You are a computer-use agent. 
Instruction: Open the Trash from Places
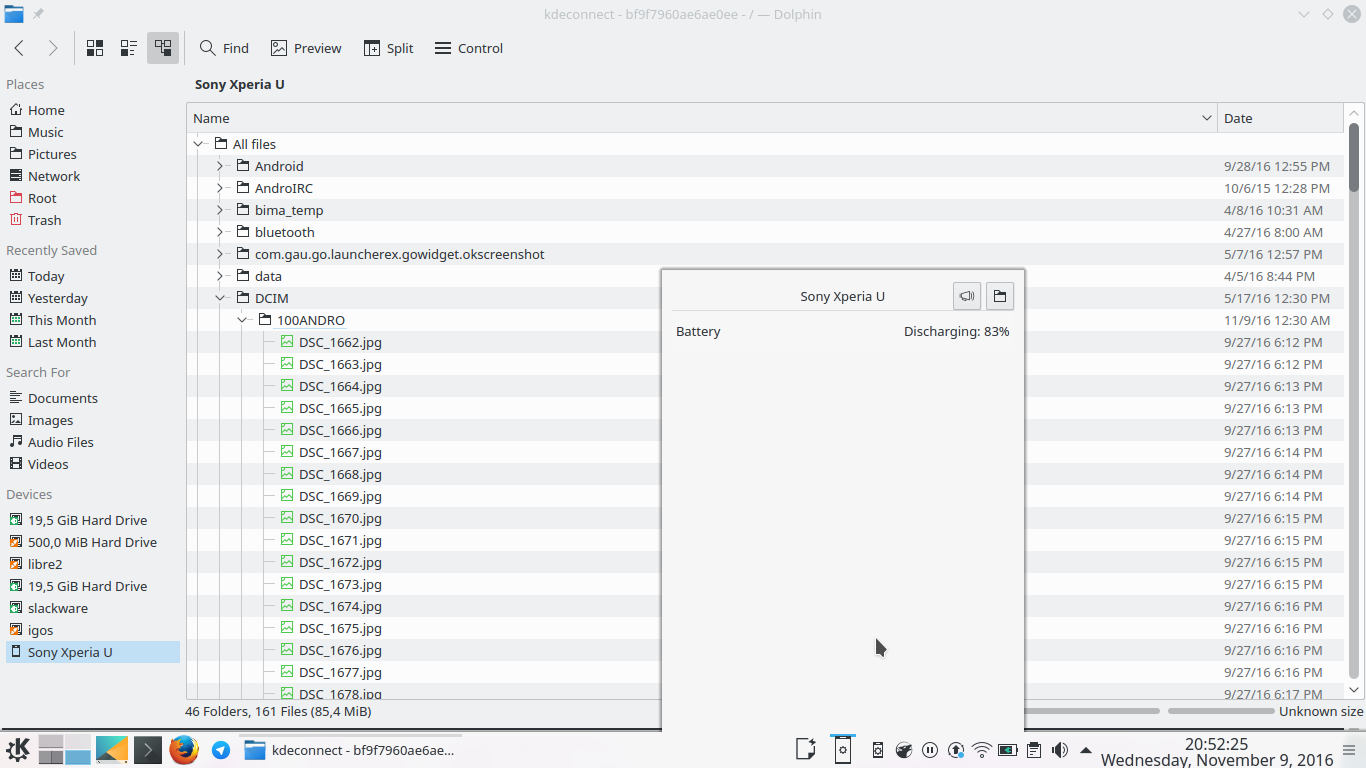[44, 220]
